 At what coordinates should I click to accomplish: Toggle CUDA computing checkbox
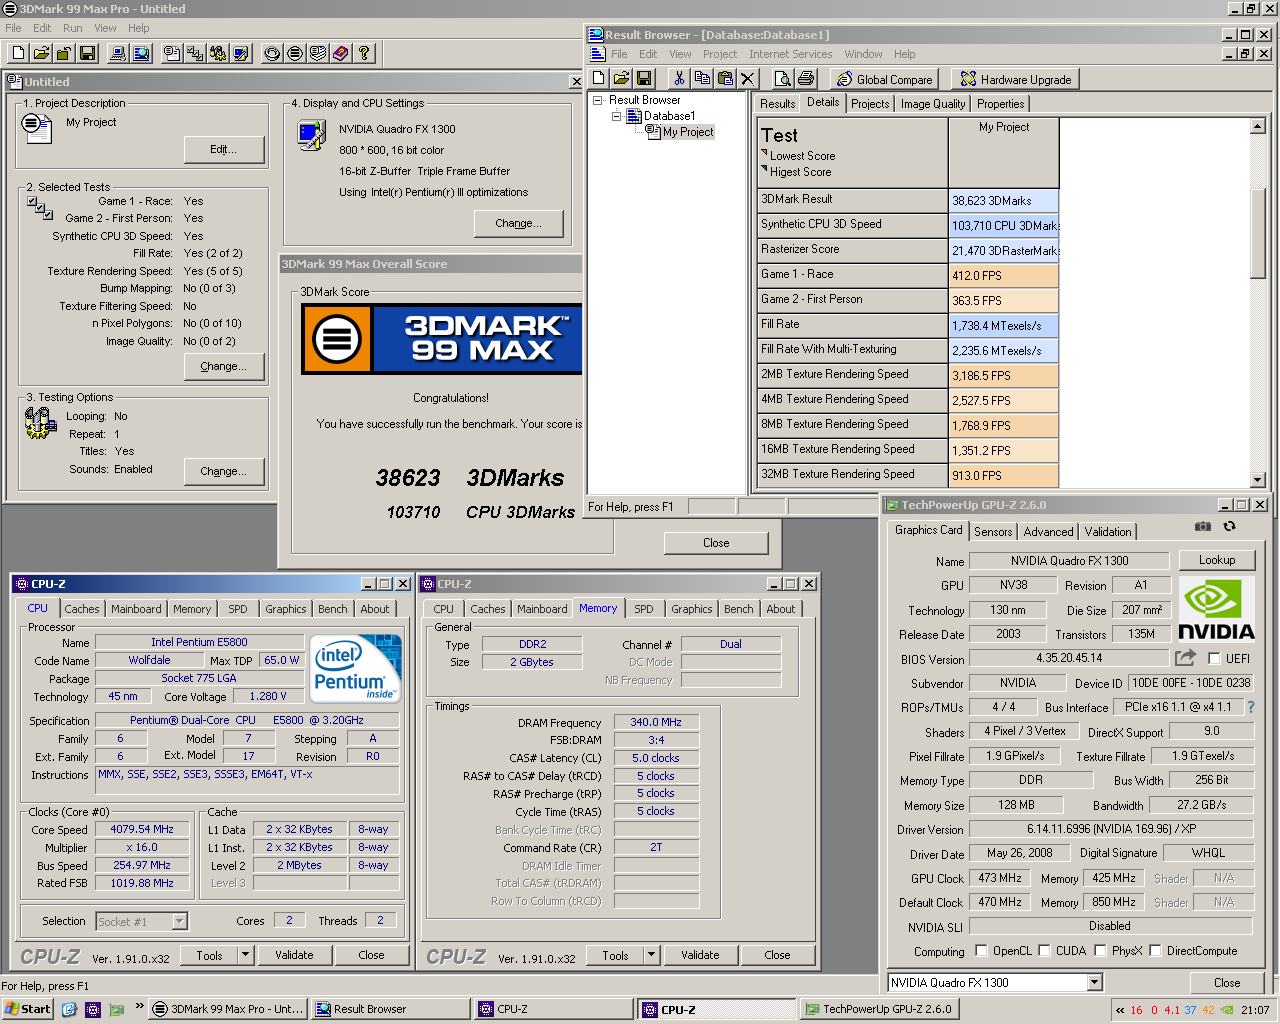[1044, 951]
